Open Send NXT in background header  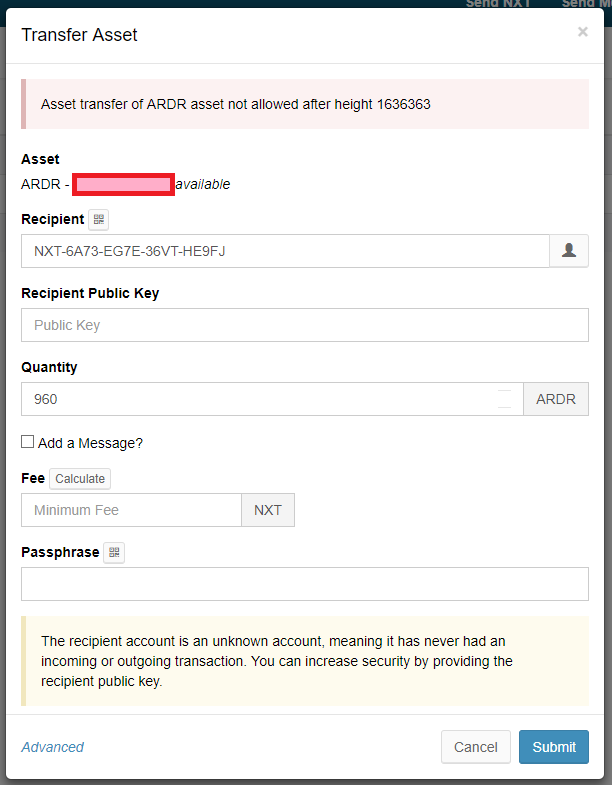498,4
